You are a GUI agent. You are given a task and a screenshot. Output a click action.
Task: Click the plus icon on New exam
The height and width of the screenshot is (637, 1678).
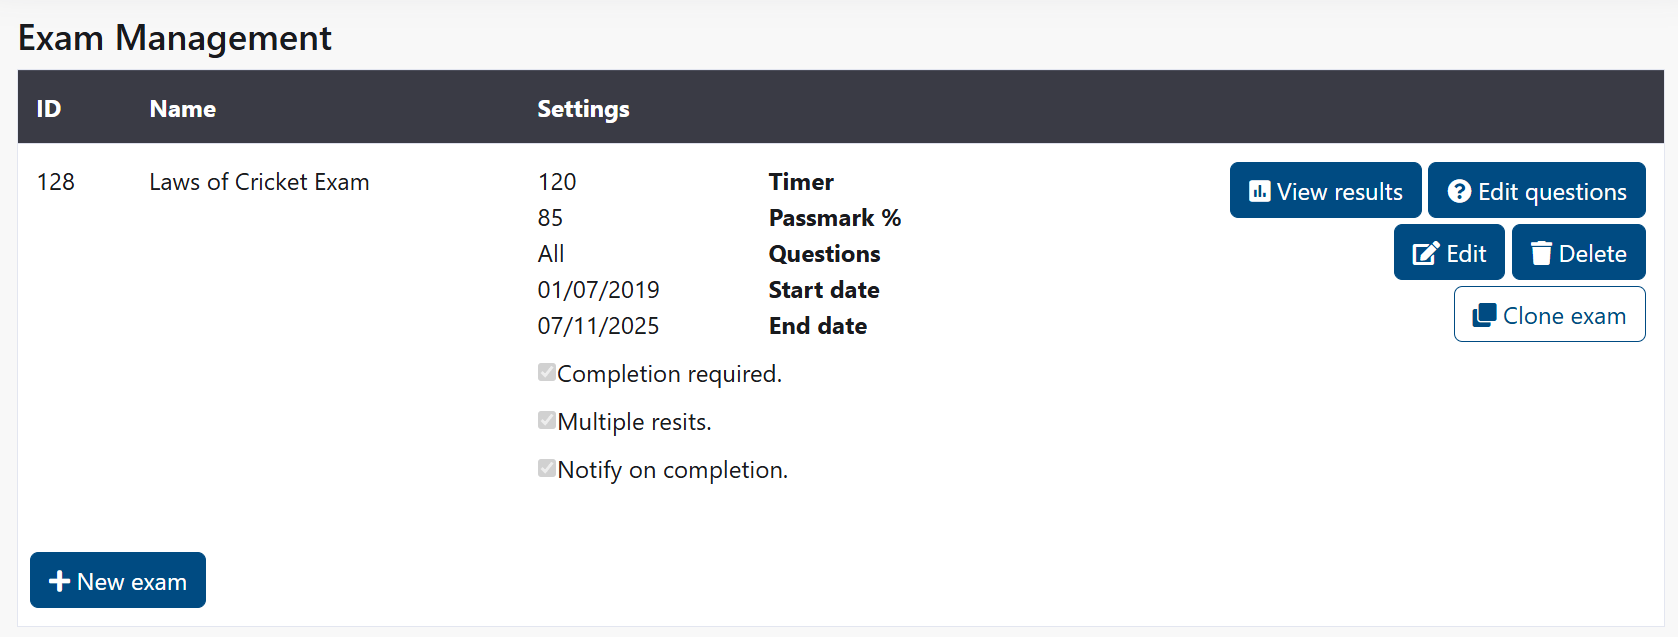[58, 580]
